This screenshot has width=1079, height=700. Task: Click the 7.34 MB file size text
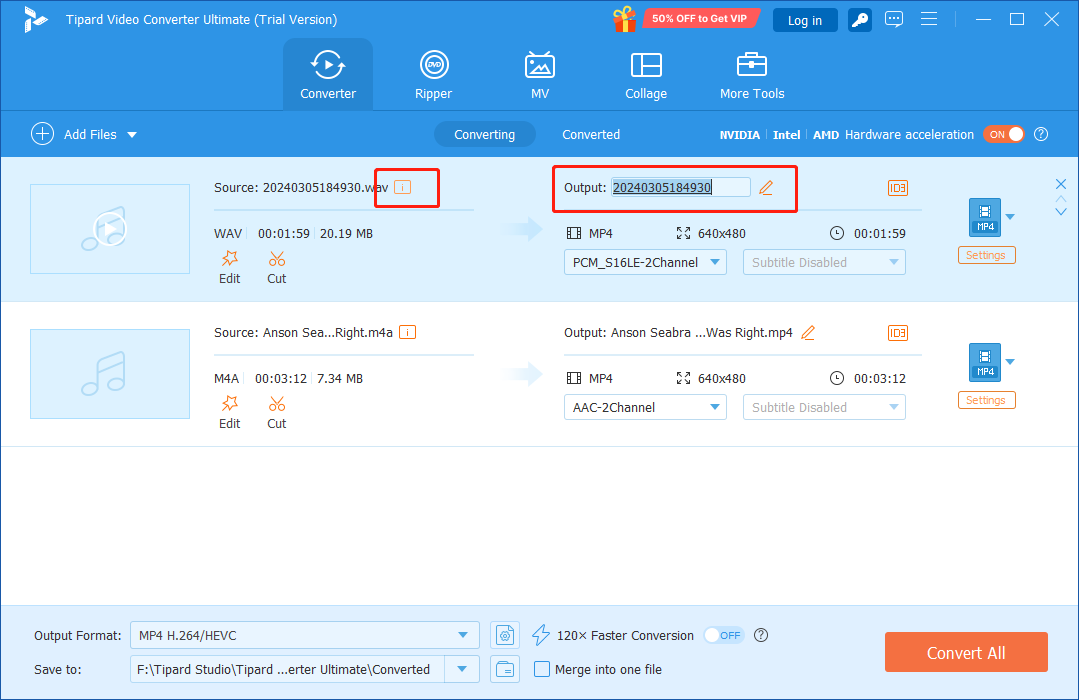340,379
